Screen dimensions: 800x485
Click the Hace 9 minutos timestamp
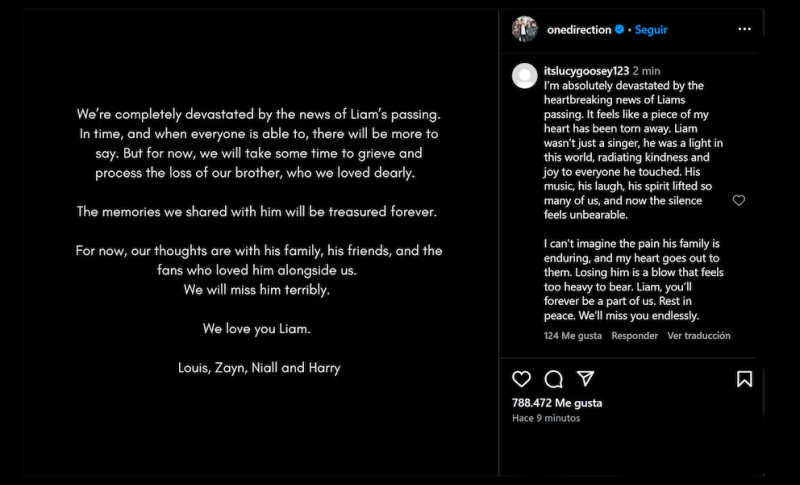pyautogui.click(x=546, y=418)
